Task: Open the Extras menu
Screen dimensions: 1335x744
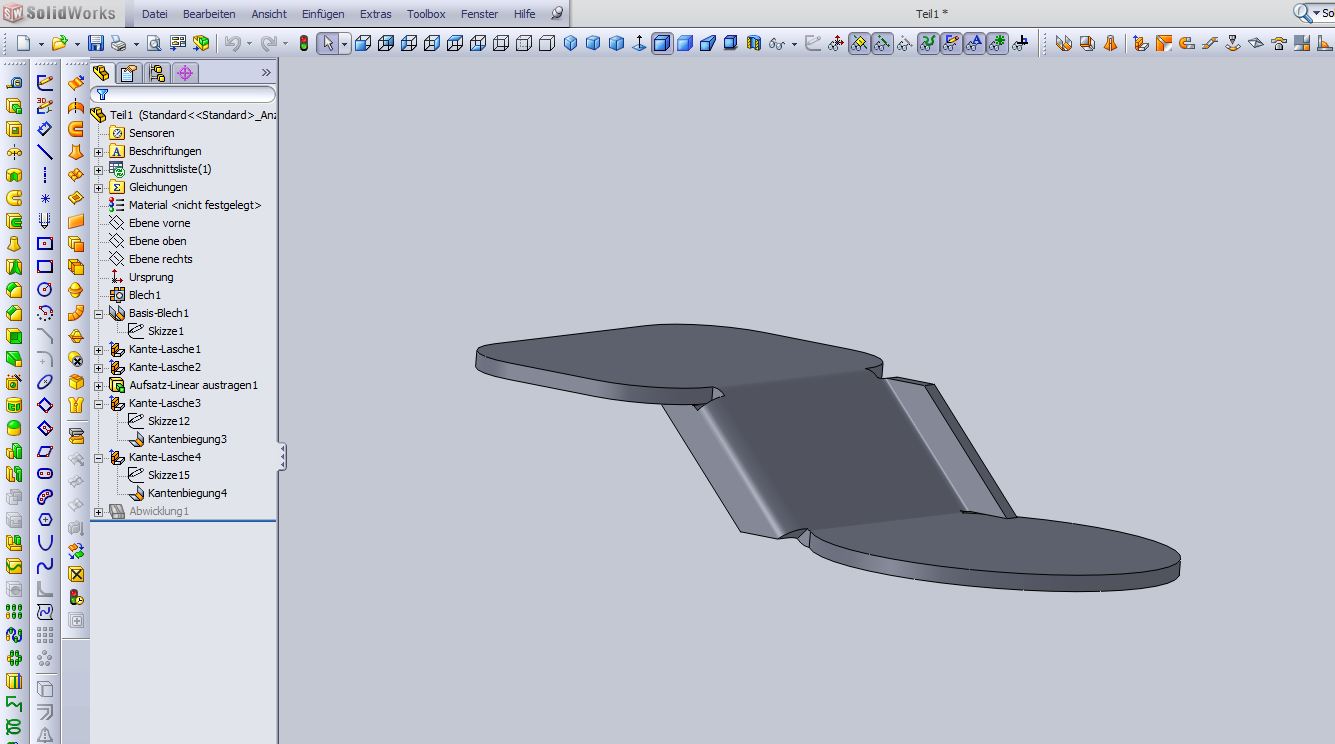Action: pyautogui.click(x=376, y=14)
